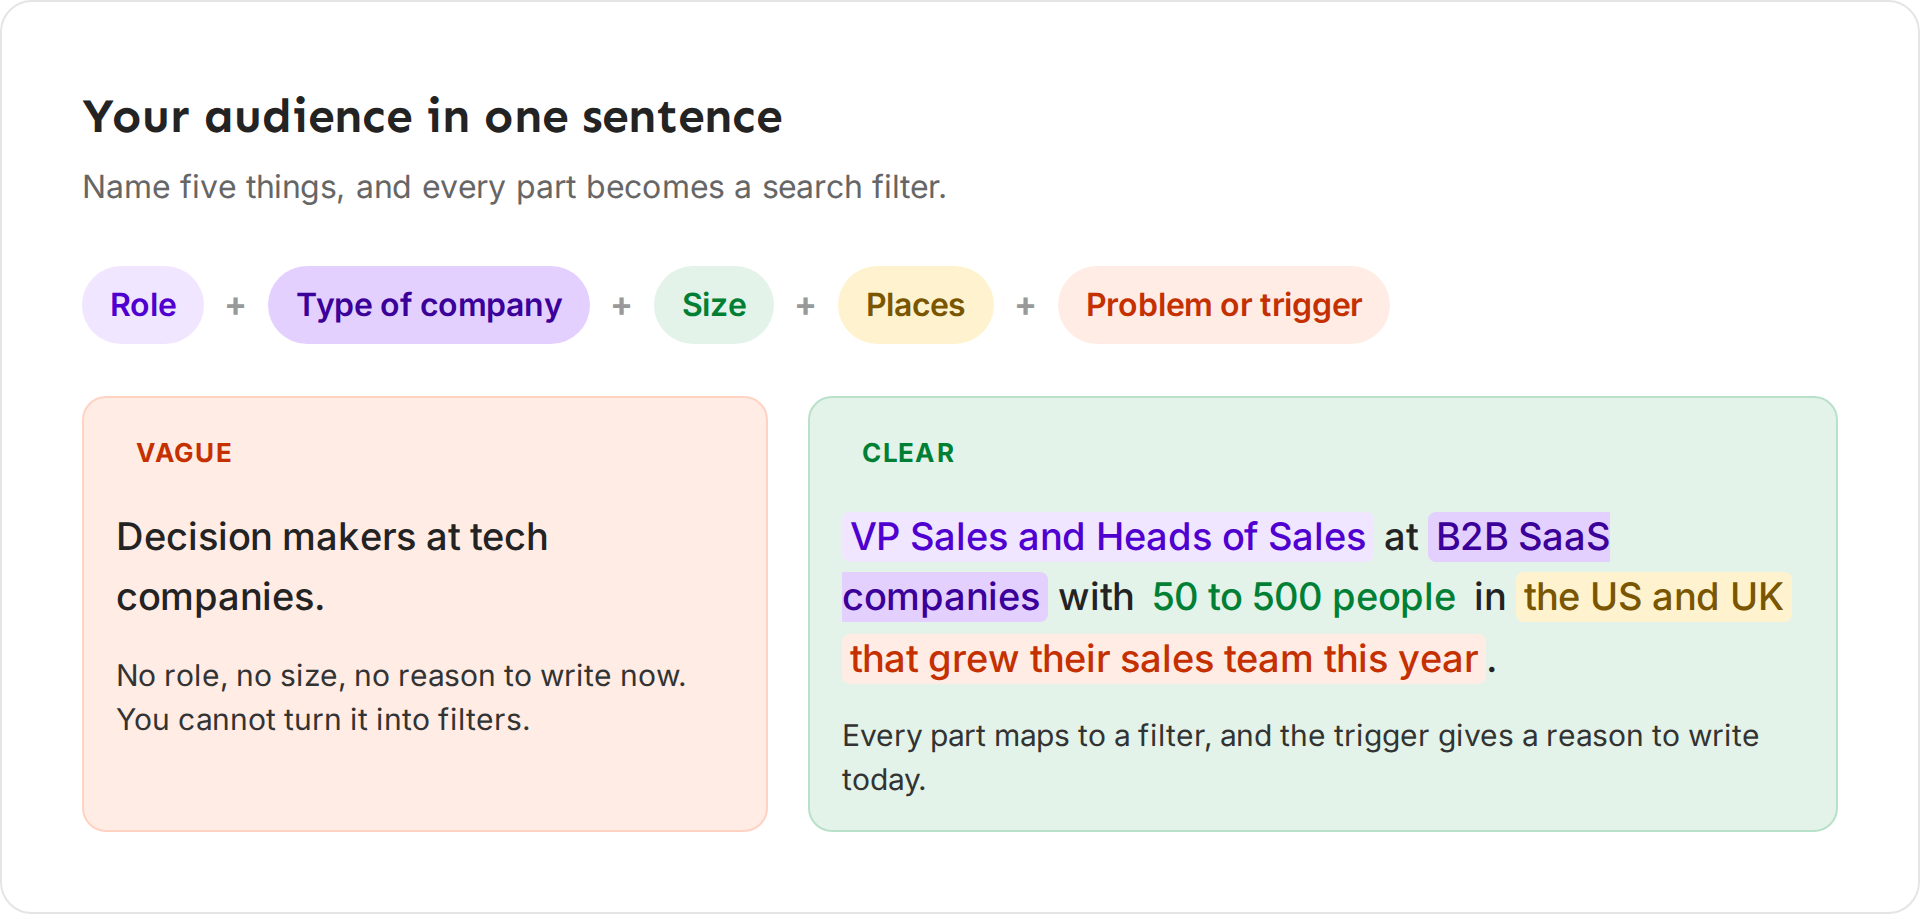
Task: Click the CLEAR card label
Action: point(908,453)
